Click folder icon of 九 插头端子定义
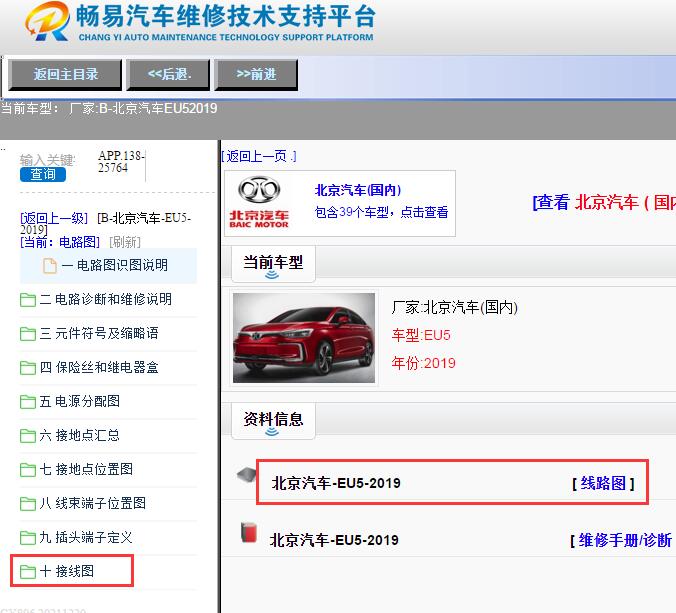The image size is (676, 613). click(x=28, y=538)
